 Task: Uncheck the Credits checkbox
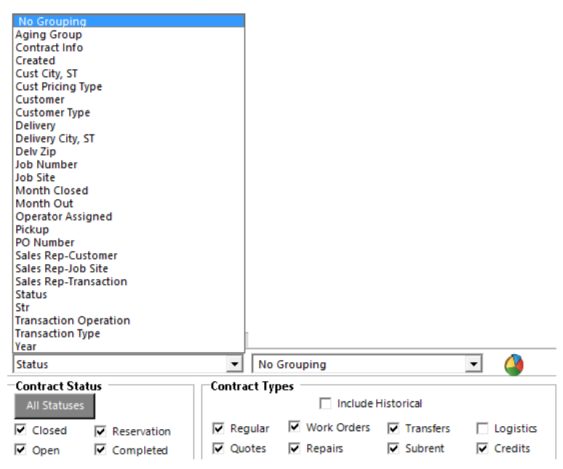pos(482,448)
